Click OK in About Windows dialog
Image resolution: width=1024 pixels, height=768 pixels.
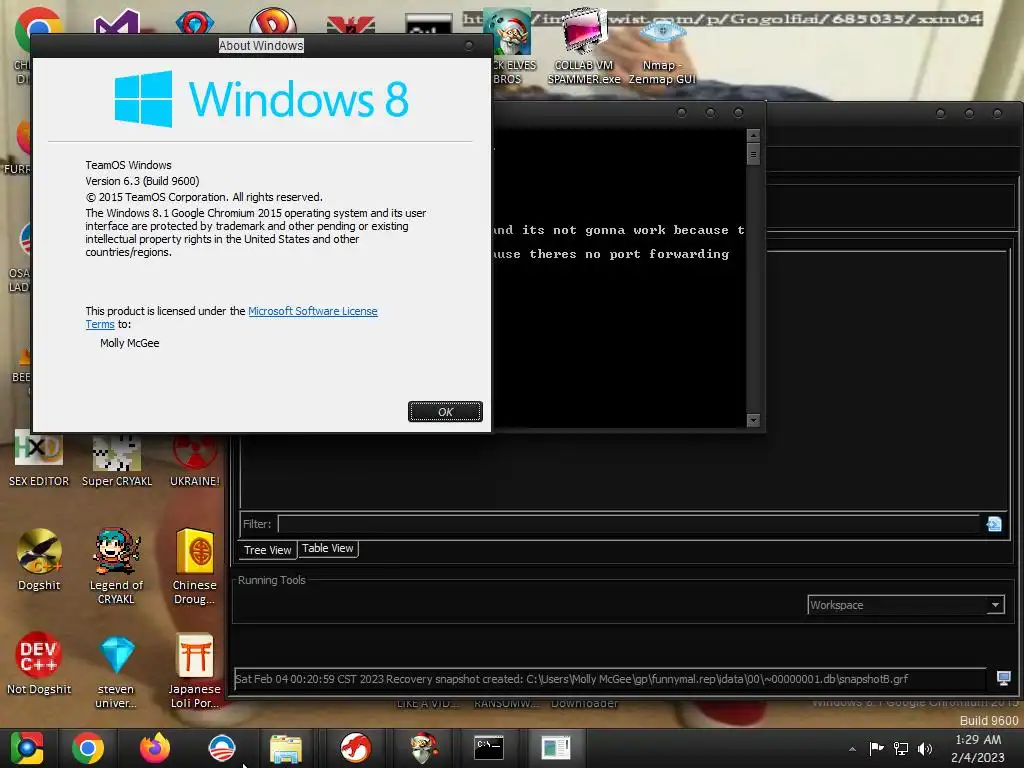tap(445, 411)
